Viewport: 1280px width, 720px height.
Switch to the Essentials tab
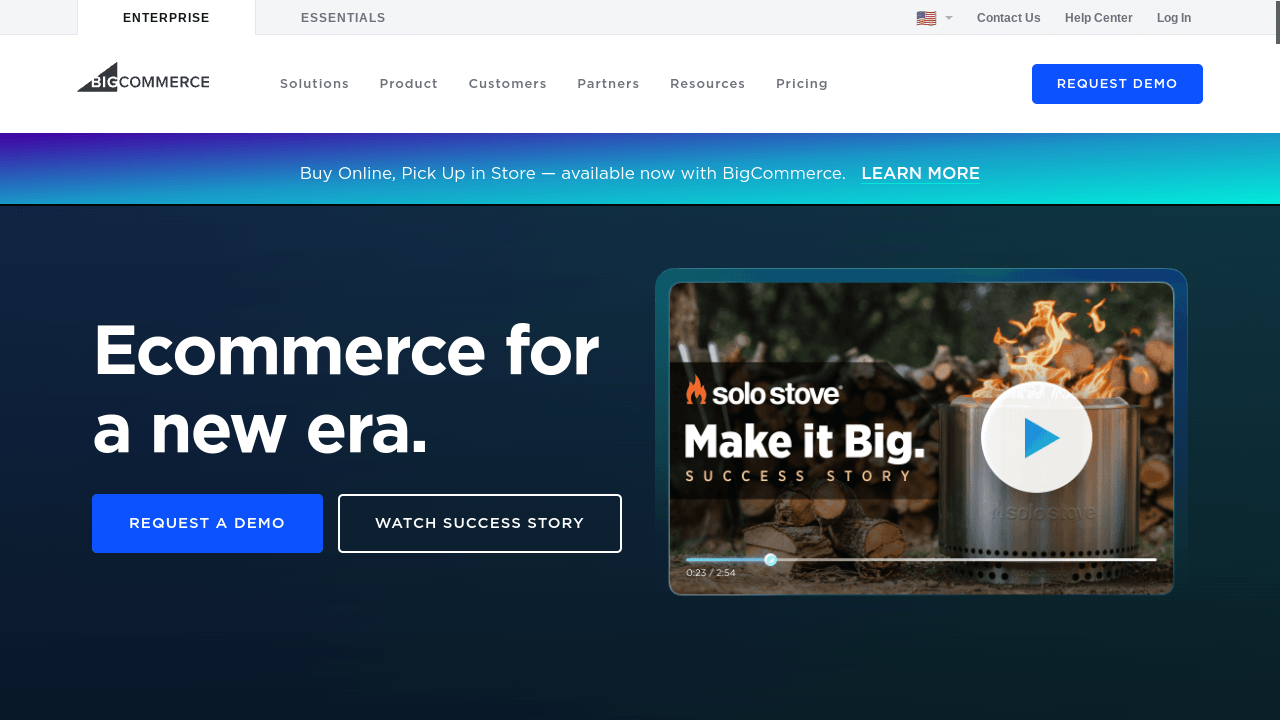click(343, 18)
